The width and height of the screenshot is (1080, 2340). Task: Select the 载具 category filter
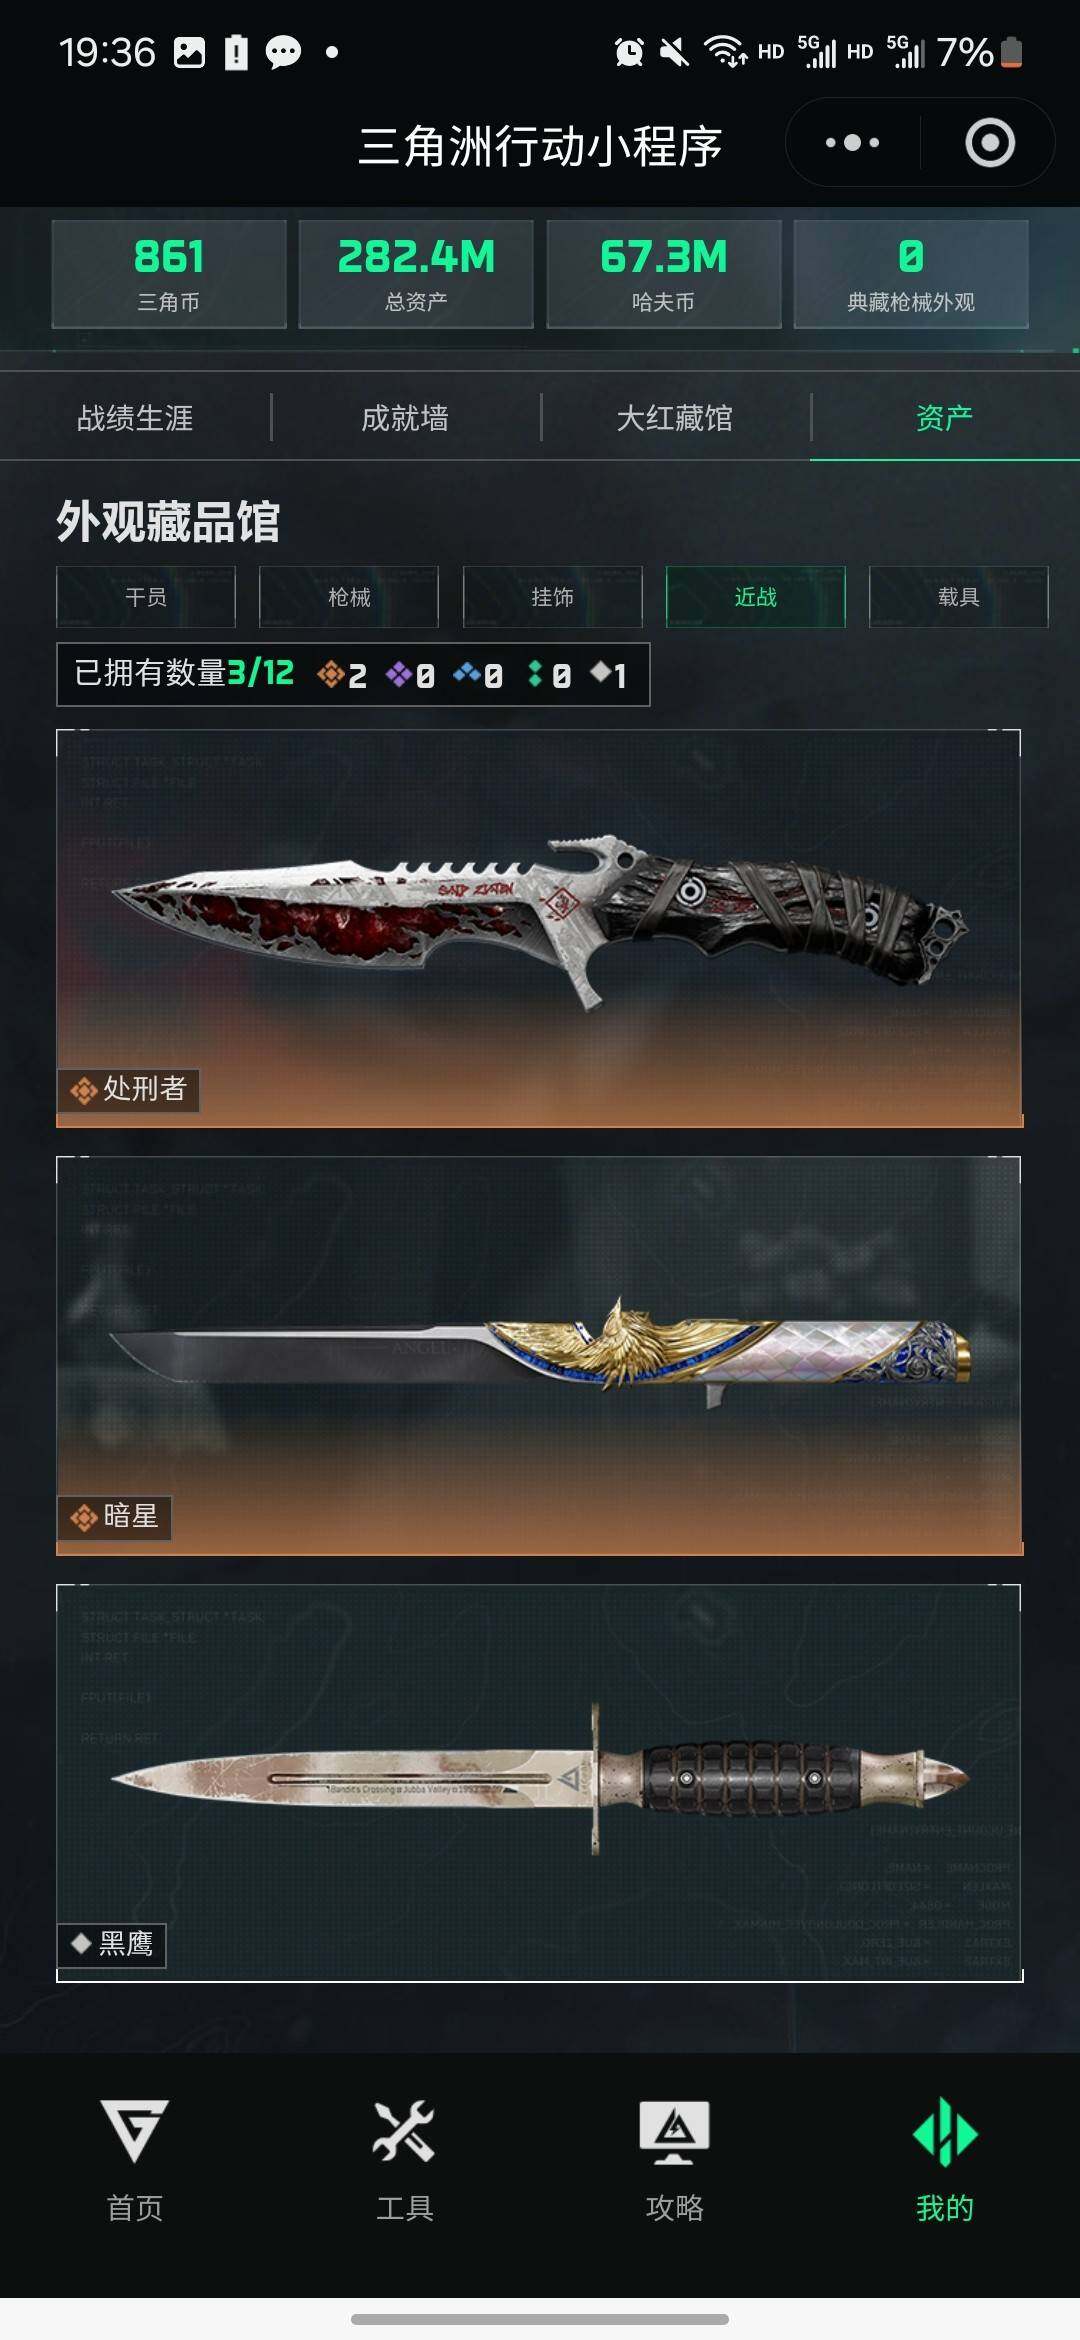[x=959, y=597]
